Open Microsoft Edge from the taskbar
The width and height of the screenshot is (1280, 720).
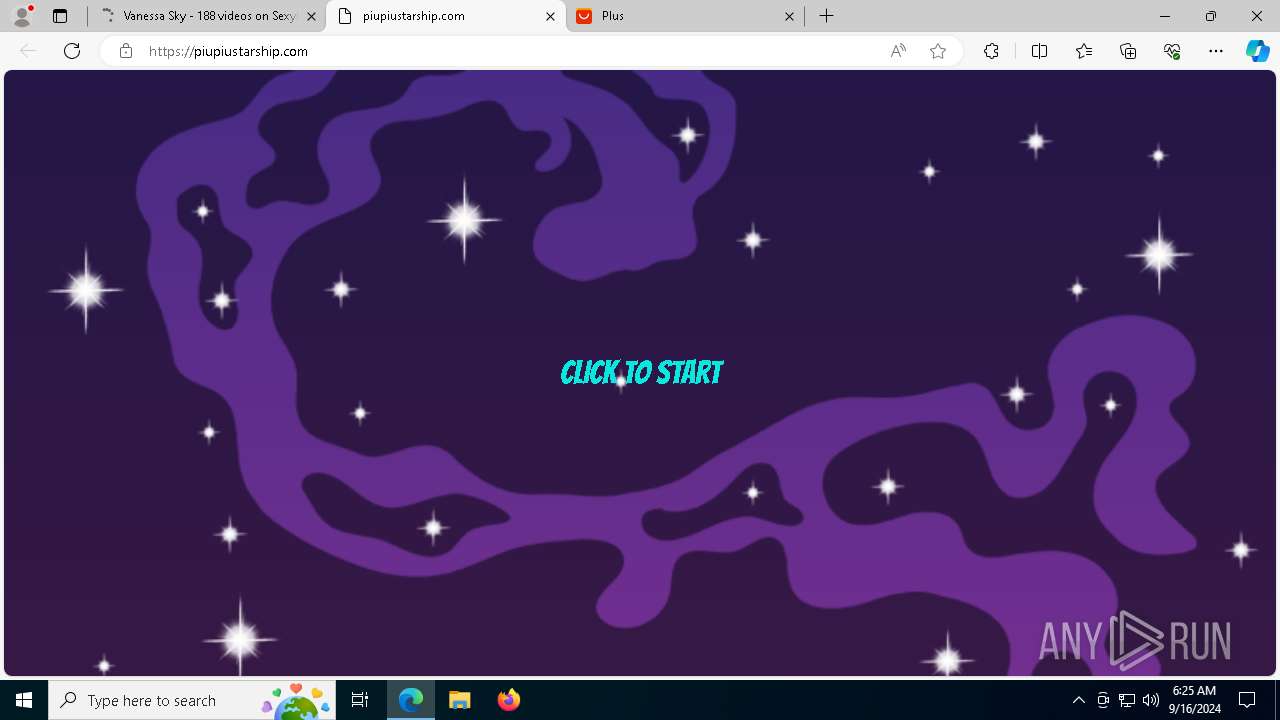[411, 700]
